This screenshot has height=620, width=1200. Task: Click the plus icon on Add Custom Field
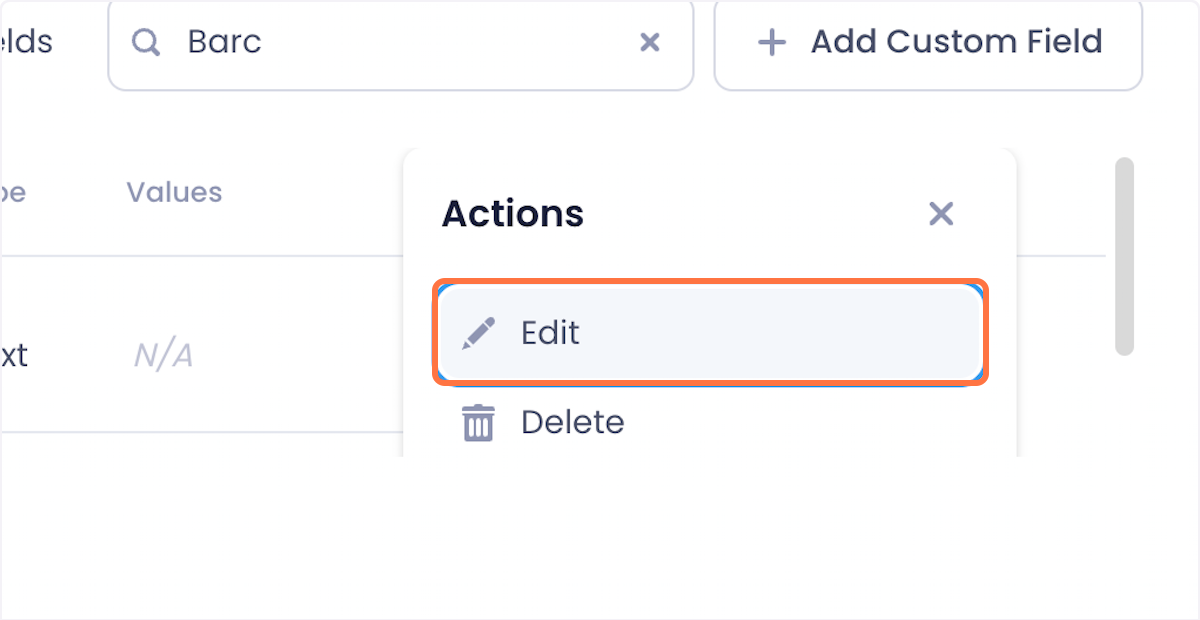[771, 42]
